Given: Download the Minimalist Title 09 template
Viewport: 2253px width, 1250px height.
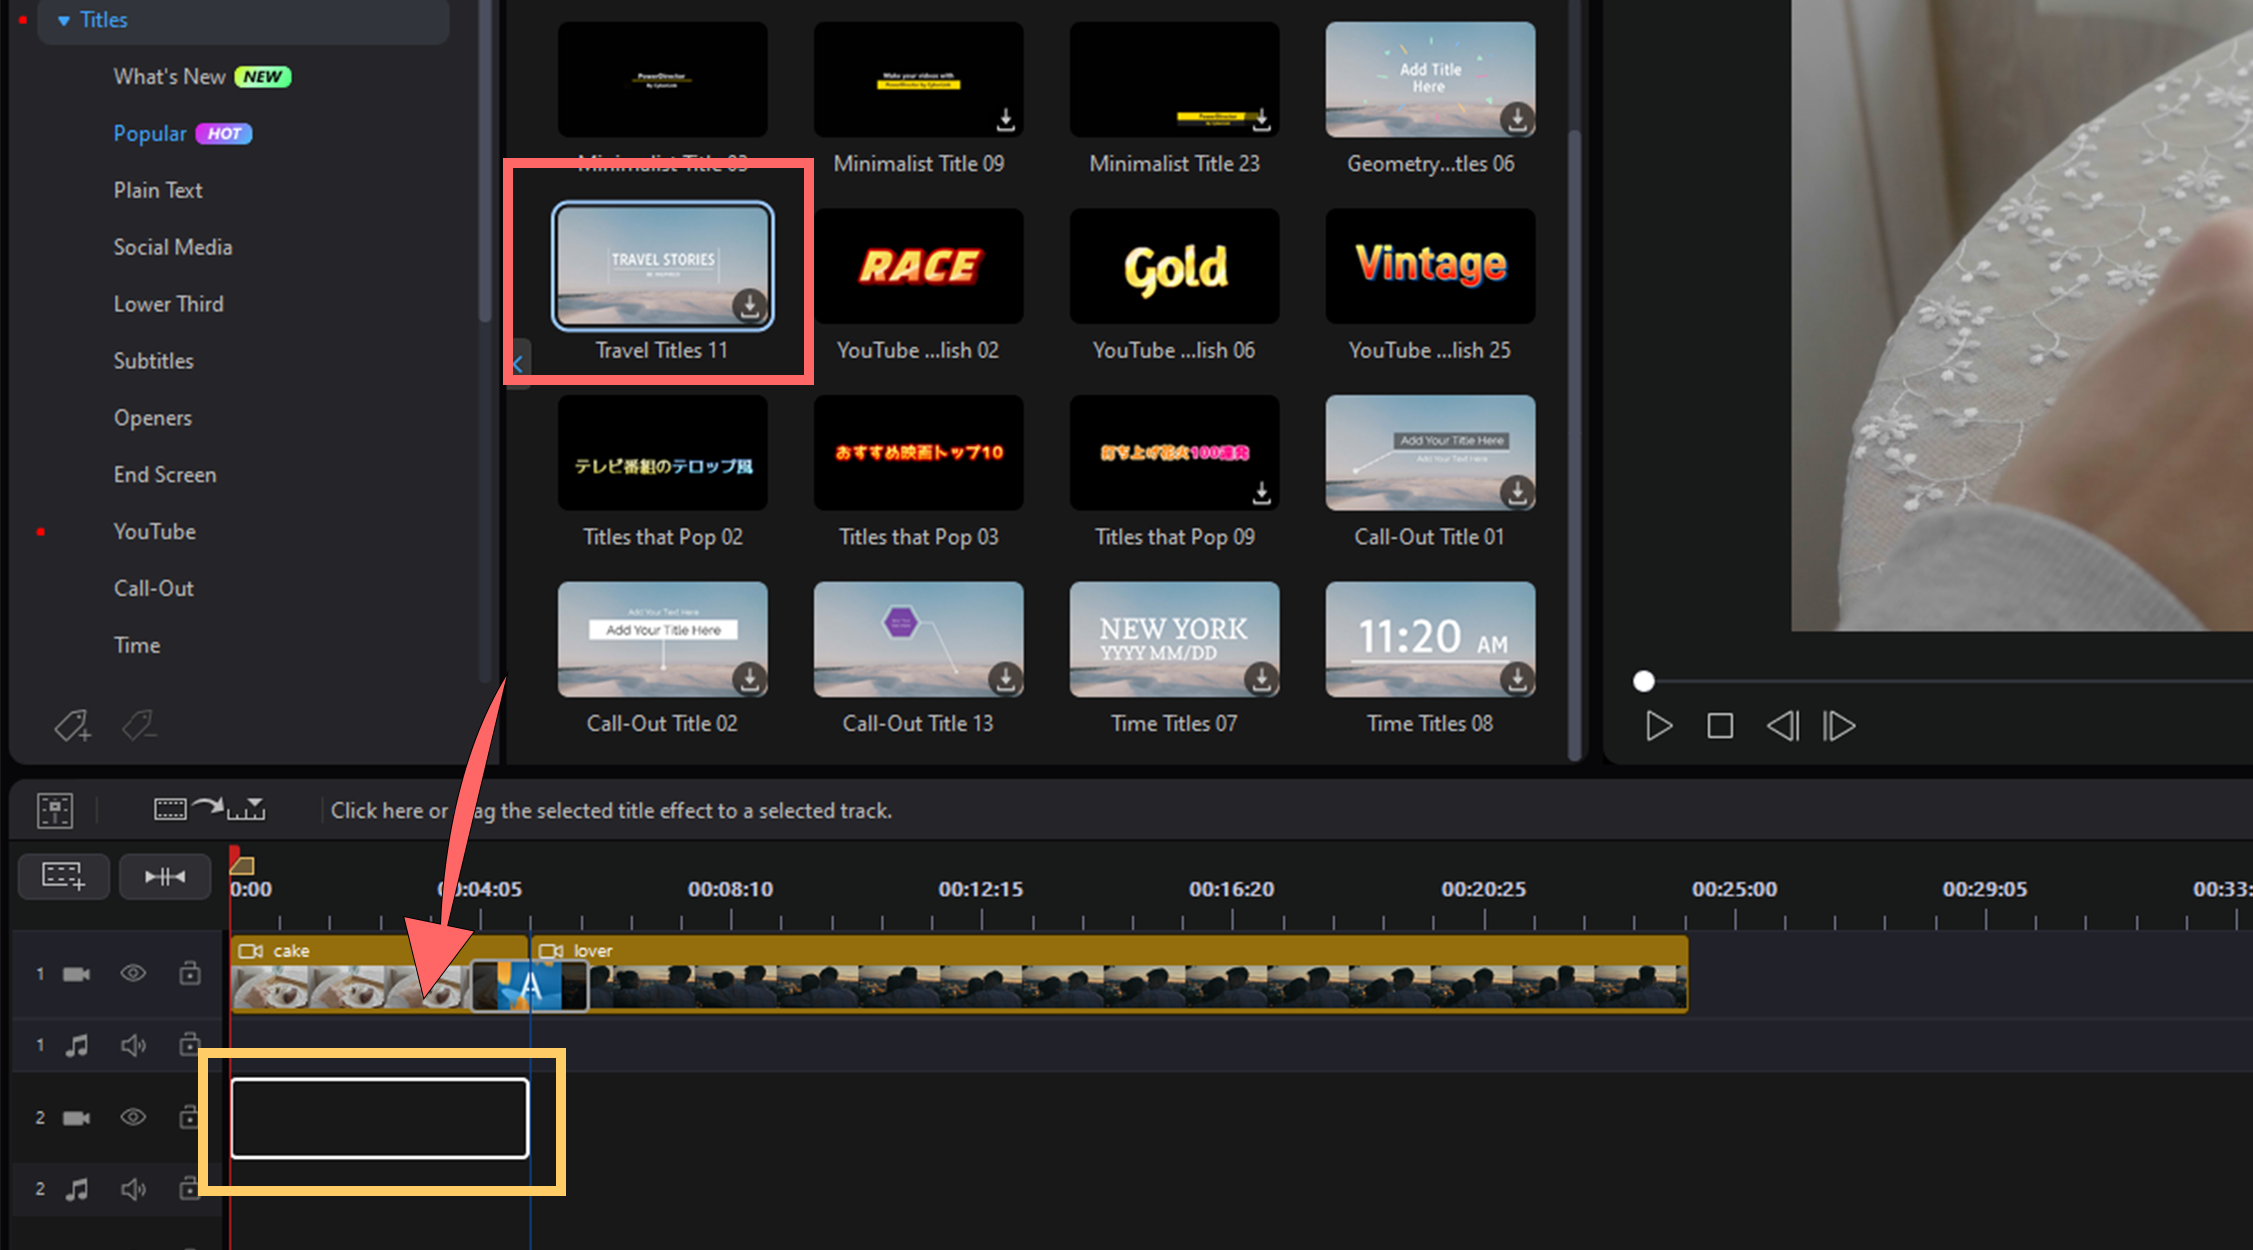Looking at the screenshot, I should click(1005, 120).
